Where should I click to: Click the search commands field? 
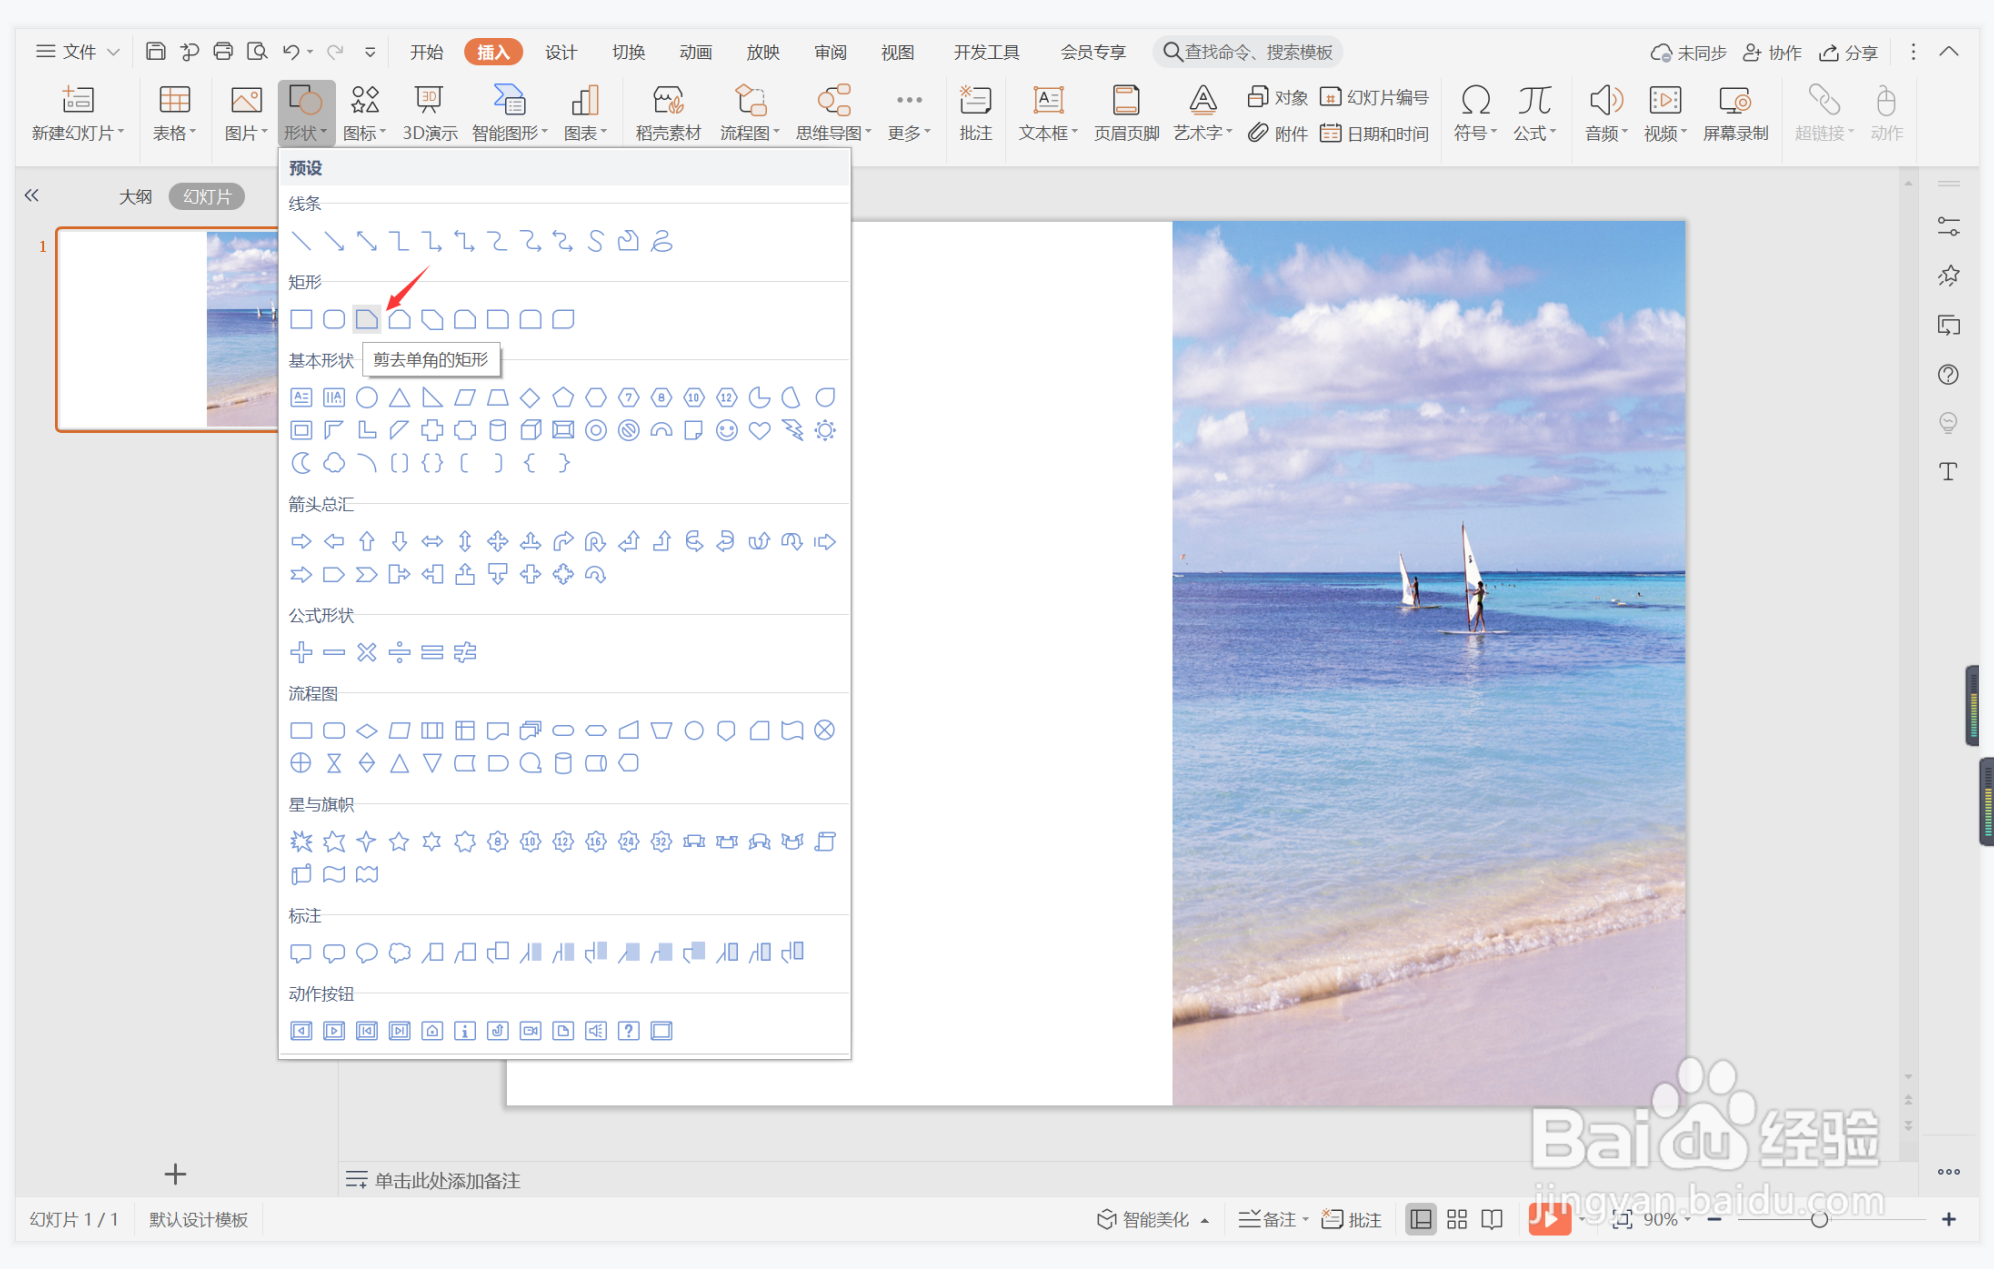[1248, 52]
